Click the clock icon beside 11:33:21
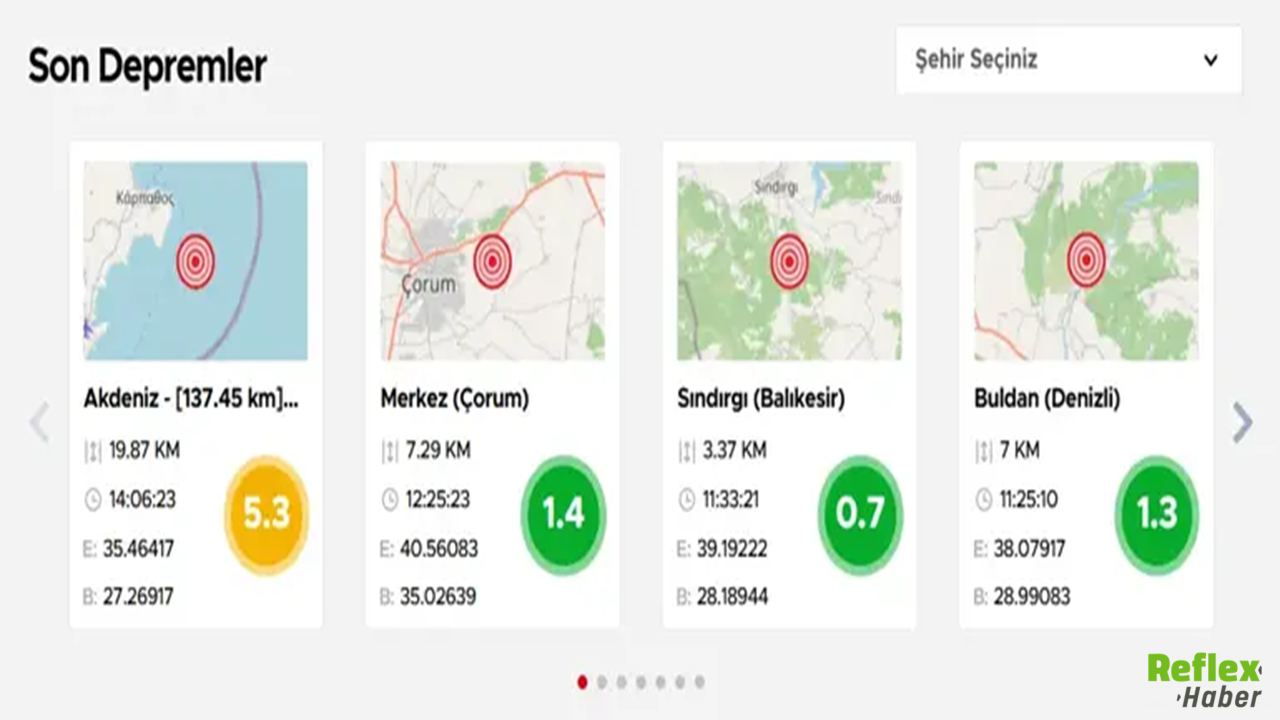The width and height of the screenshot is (1280, 720). click(x=687, y=500)
